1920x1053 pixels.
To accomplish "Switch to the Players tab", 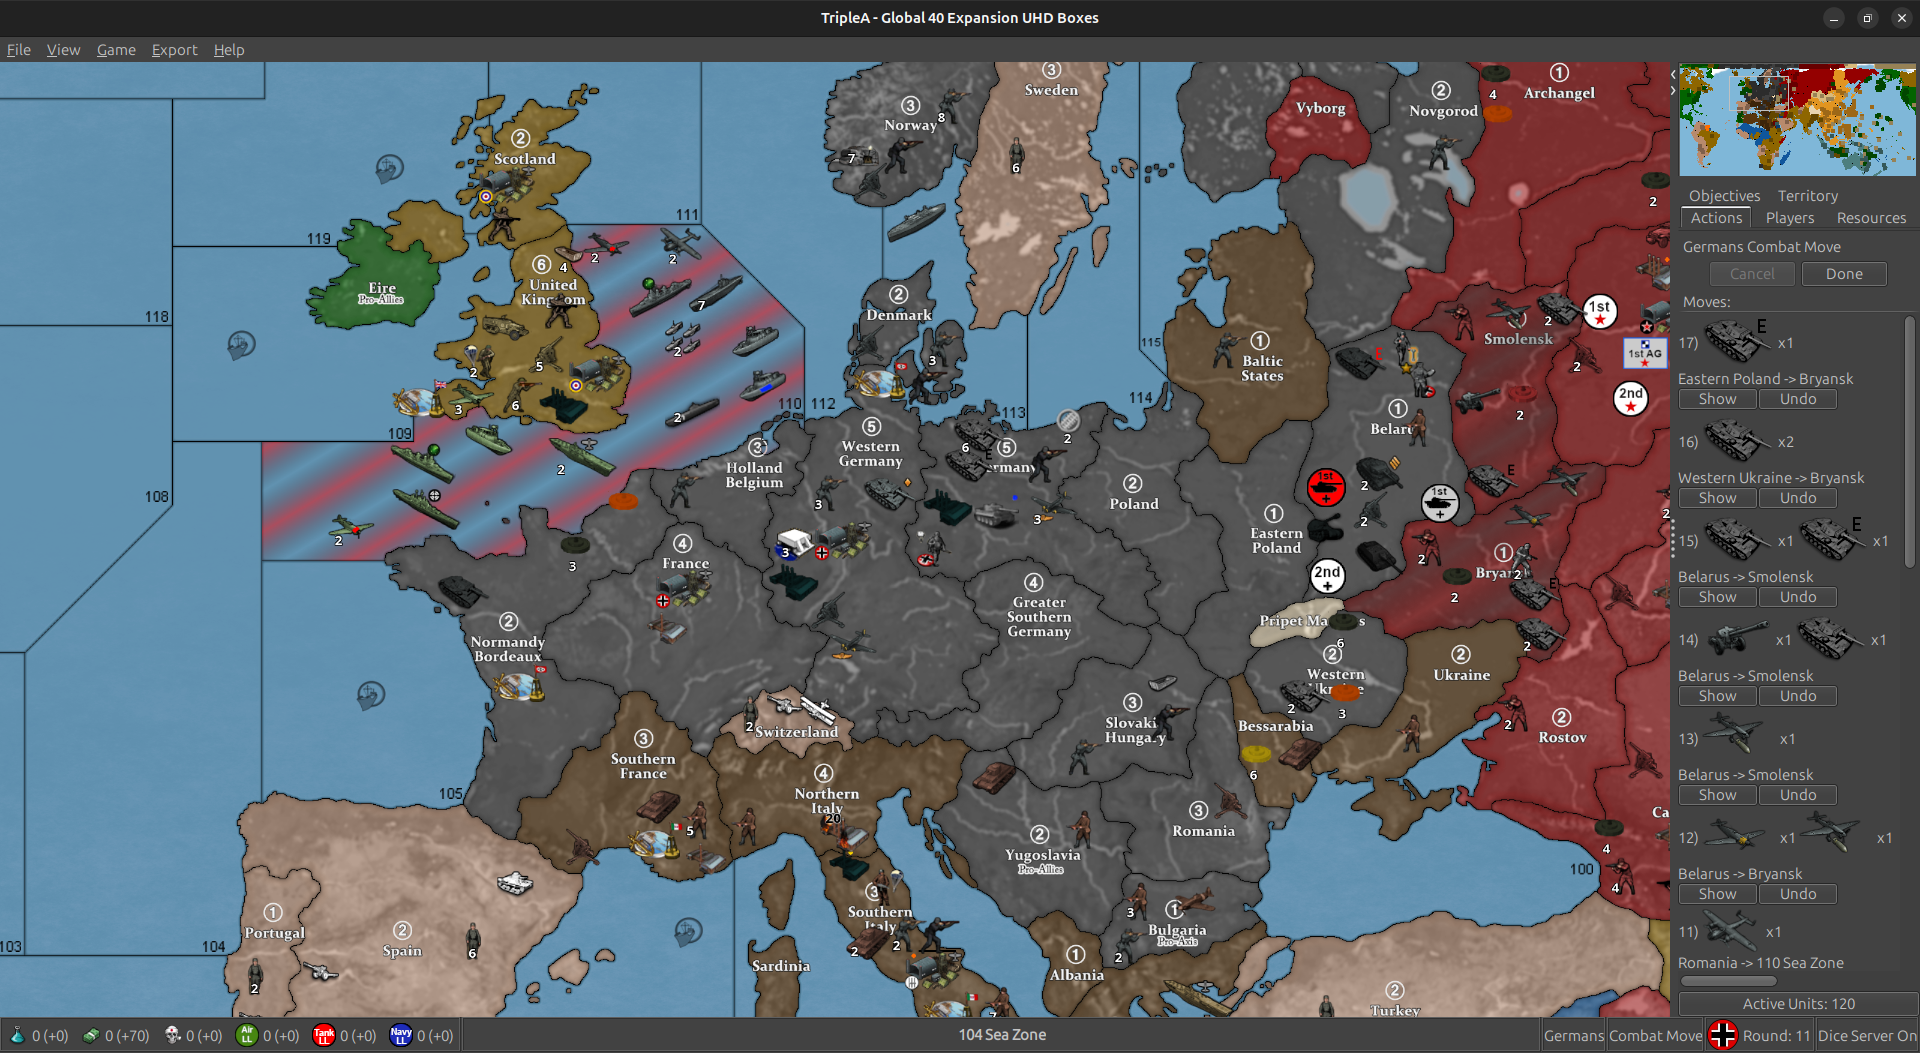I will pyautogui.click(x=1790, y=218).
